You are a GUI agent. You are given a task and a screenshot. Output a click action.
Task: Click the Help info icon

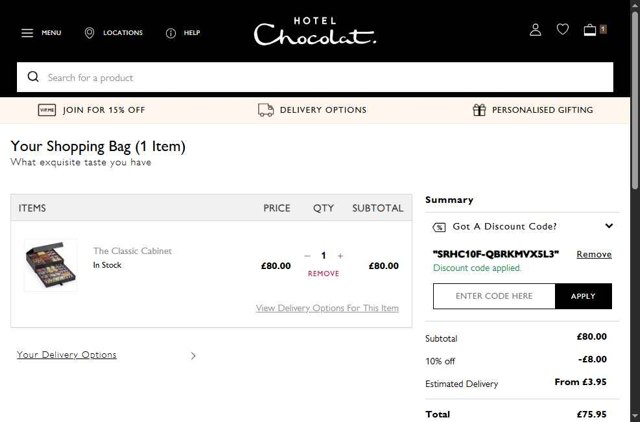pyautogui.click(x=171, y=33)
